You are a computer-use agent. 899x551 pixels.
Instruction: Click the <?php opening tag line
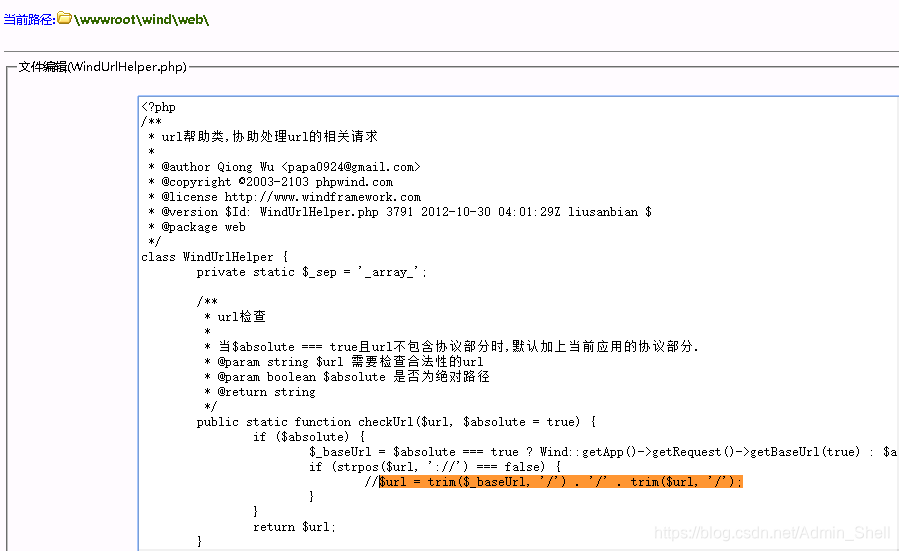pos(159,107)
